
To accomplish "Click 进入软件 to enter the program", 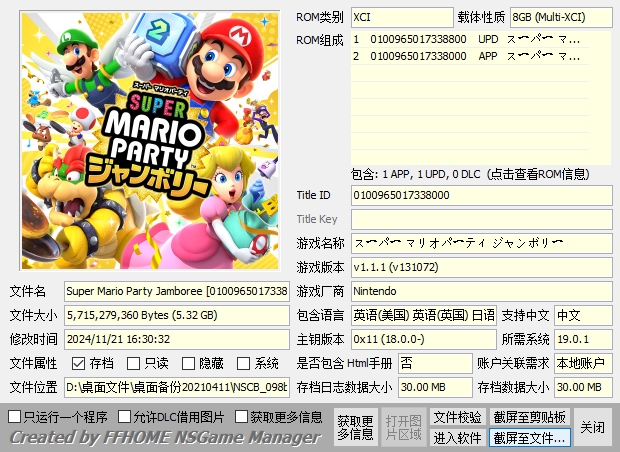I will pos(457,437).
